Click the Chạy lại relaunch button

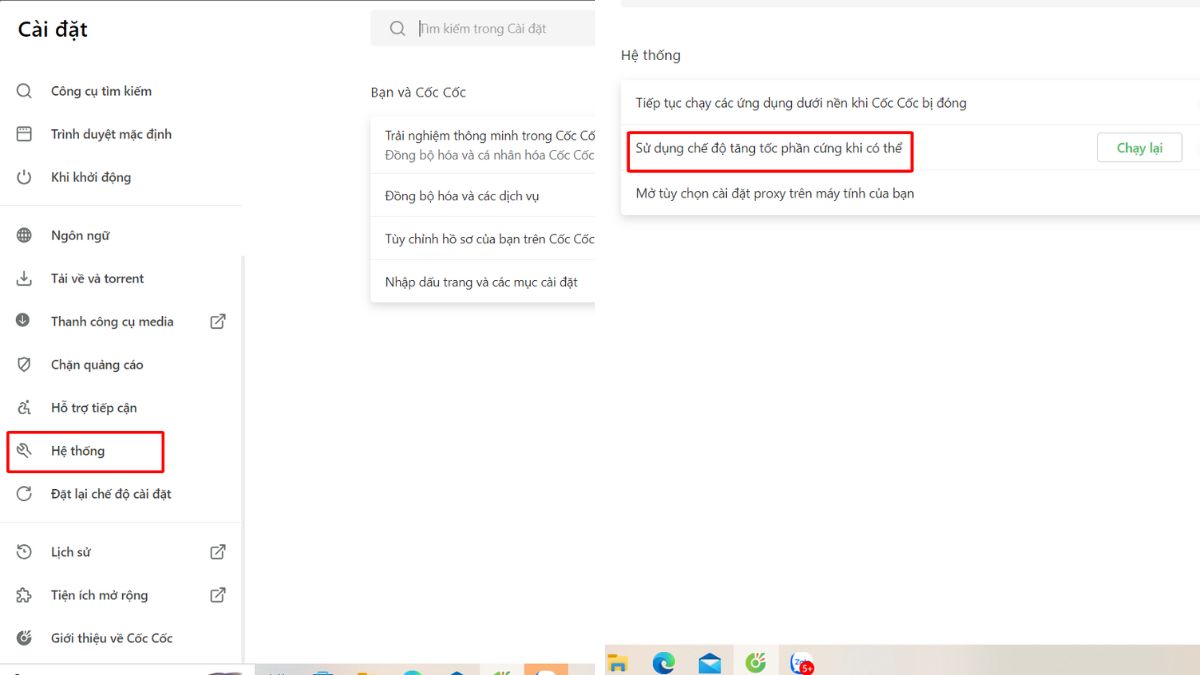[1139, 148]
